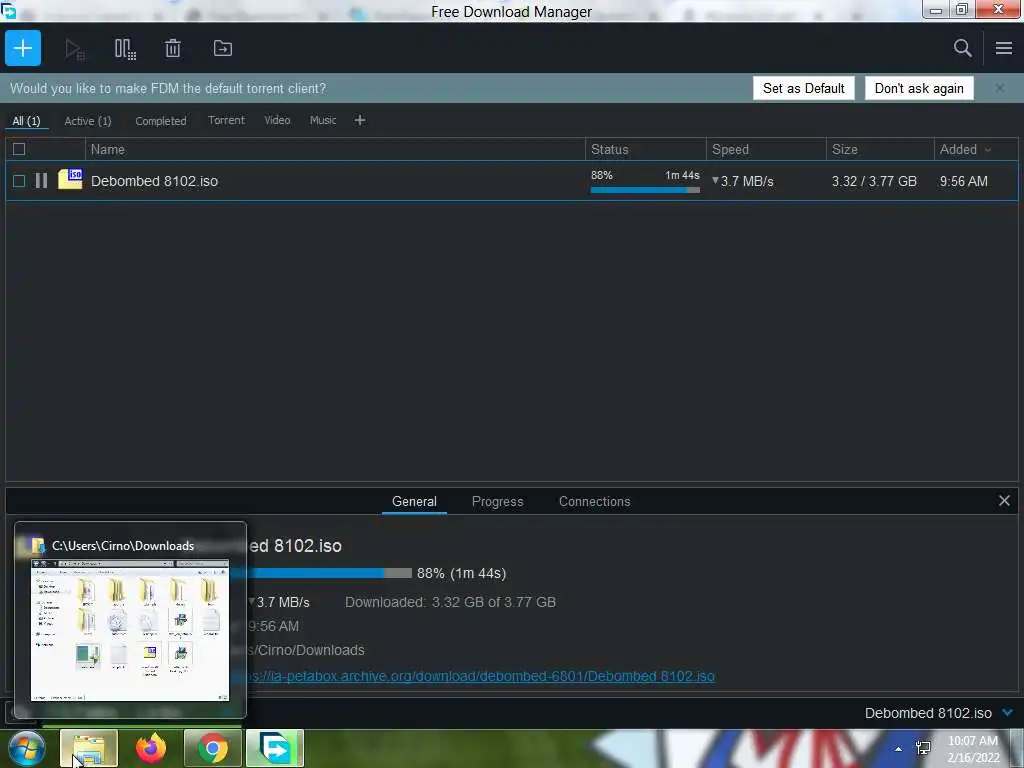This screenshot has width=1024, height=768.
Task: Click the iso file type icon
Action: click(70, 179)
